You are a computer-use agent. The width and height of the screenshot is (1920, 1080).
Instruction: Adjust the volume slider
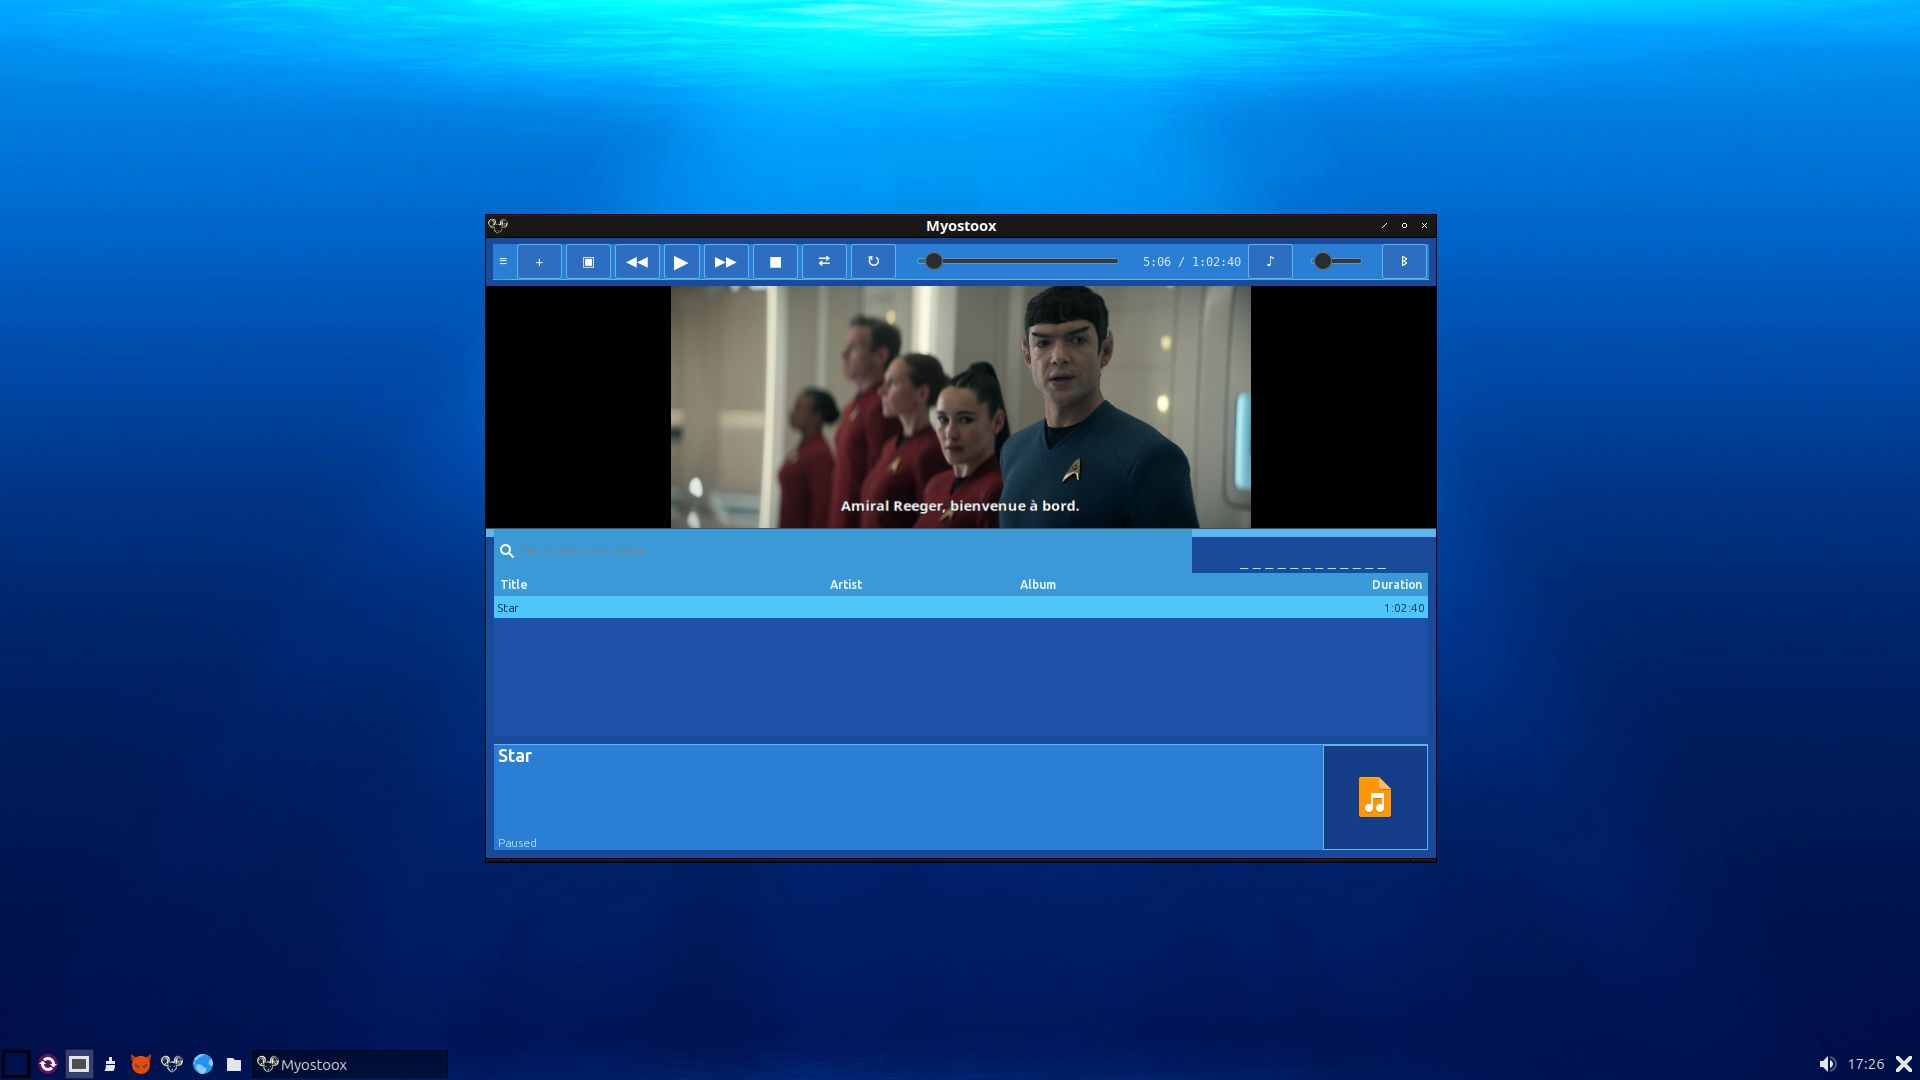click(x=1336, y=261)
